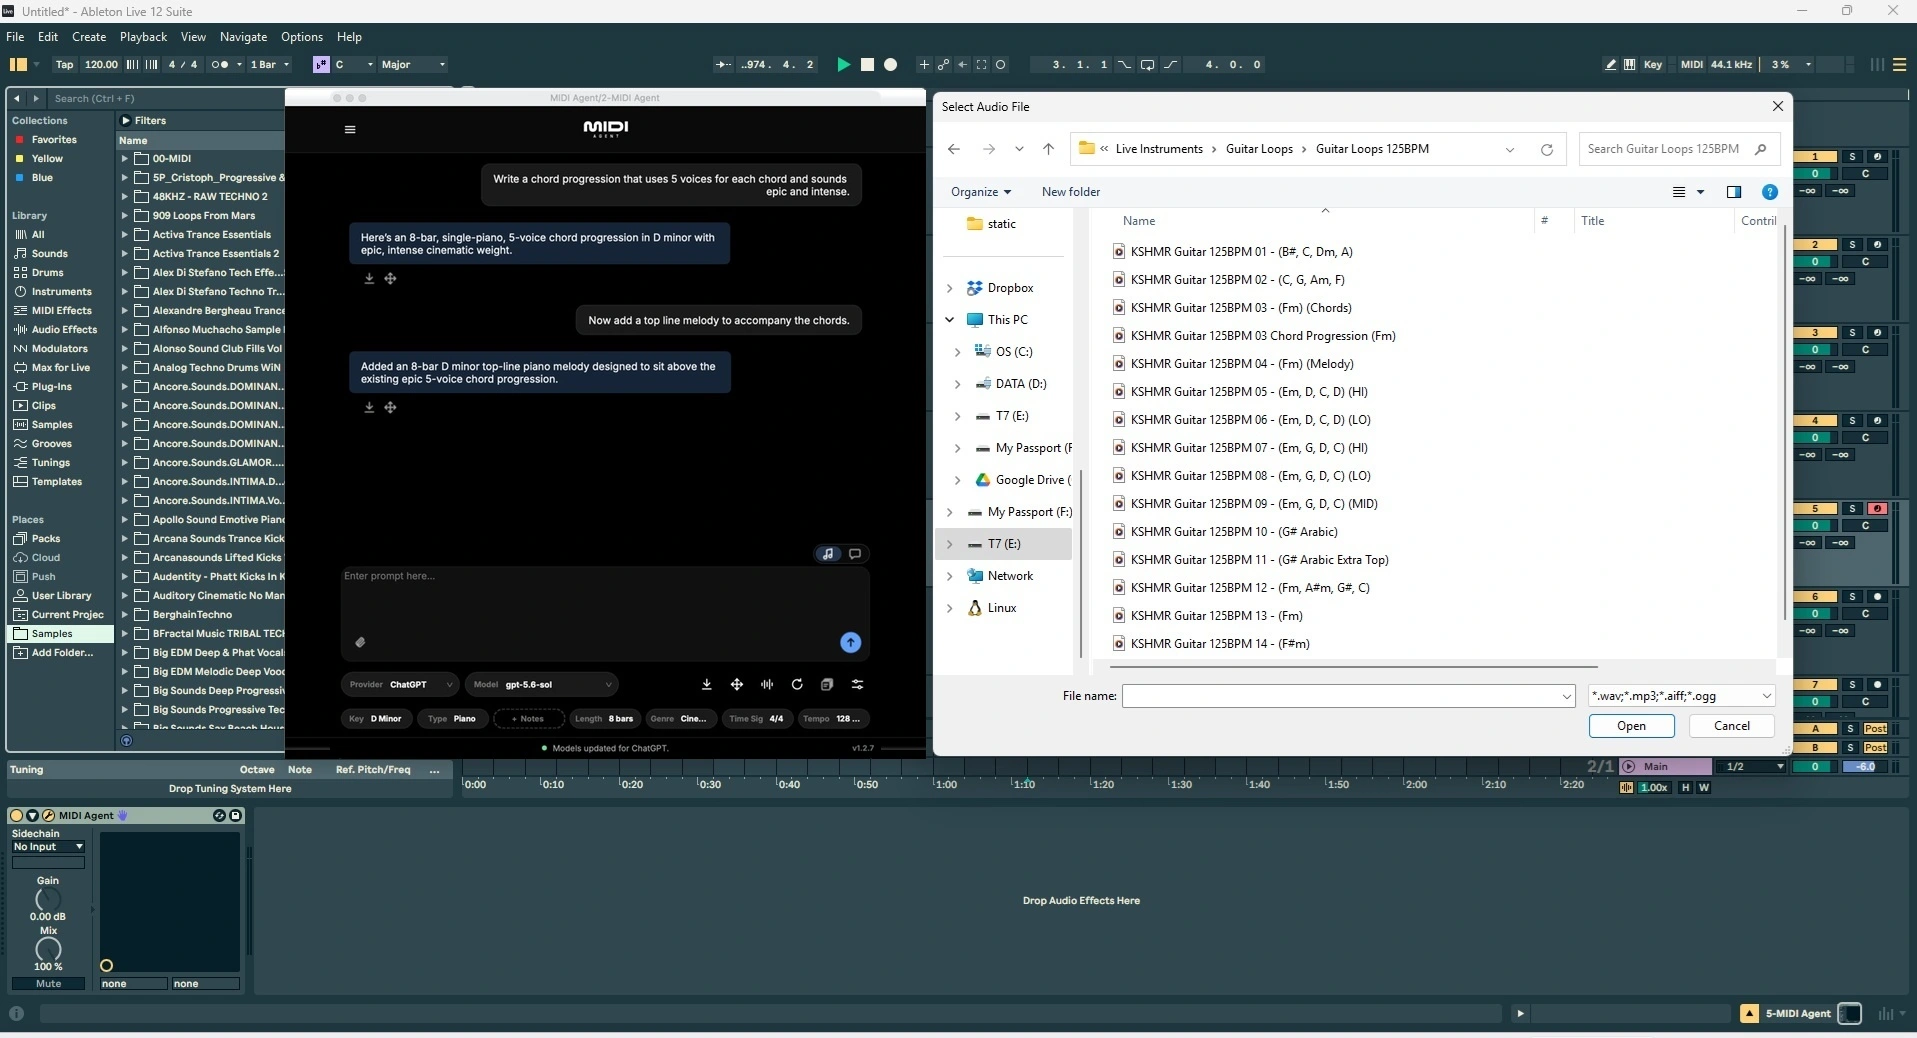Viewport: 1917px width, 1038px height.
Task: Open the Navigate menu
Action: [x=243, y=37]
